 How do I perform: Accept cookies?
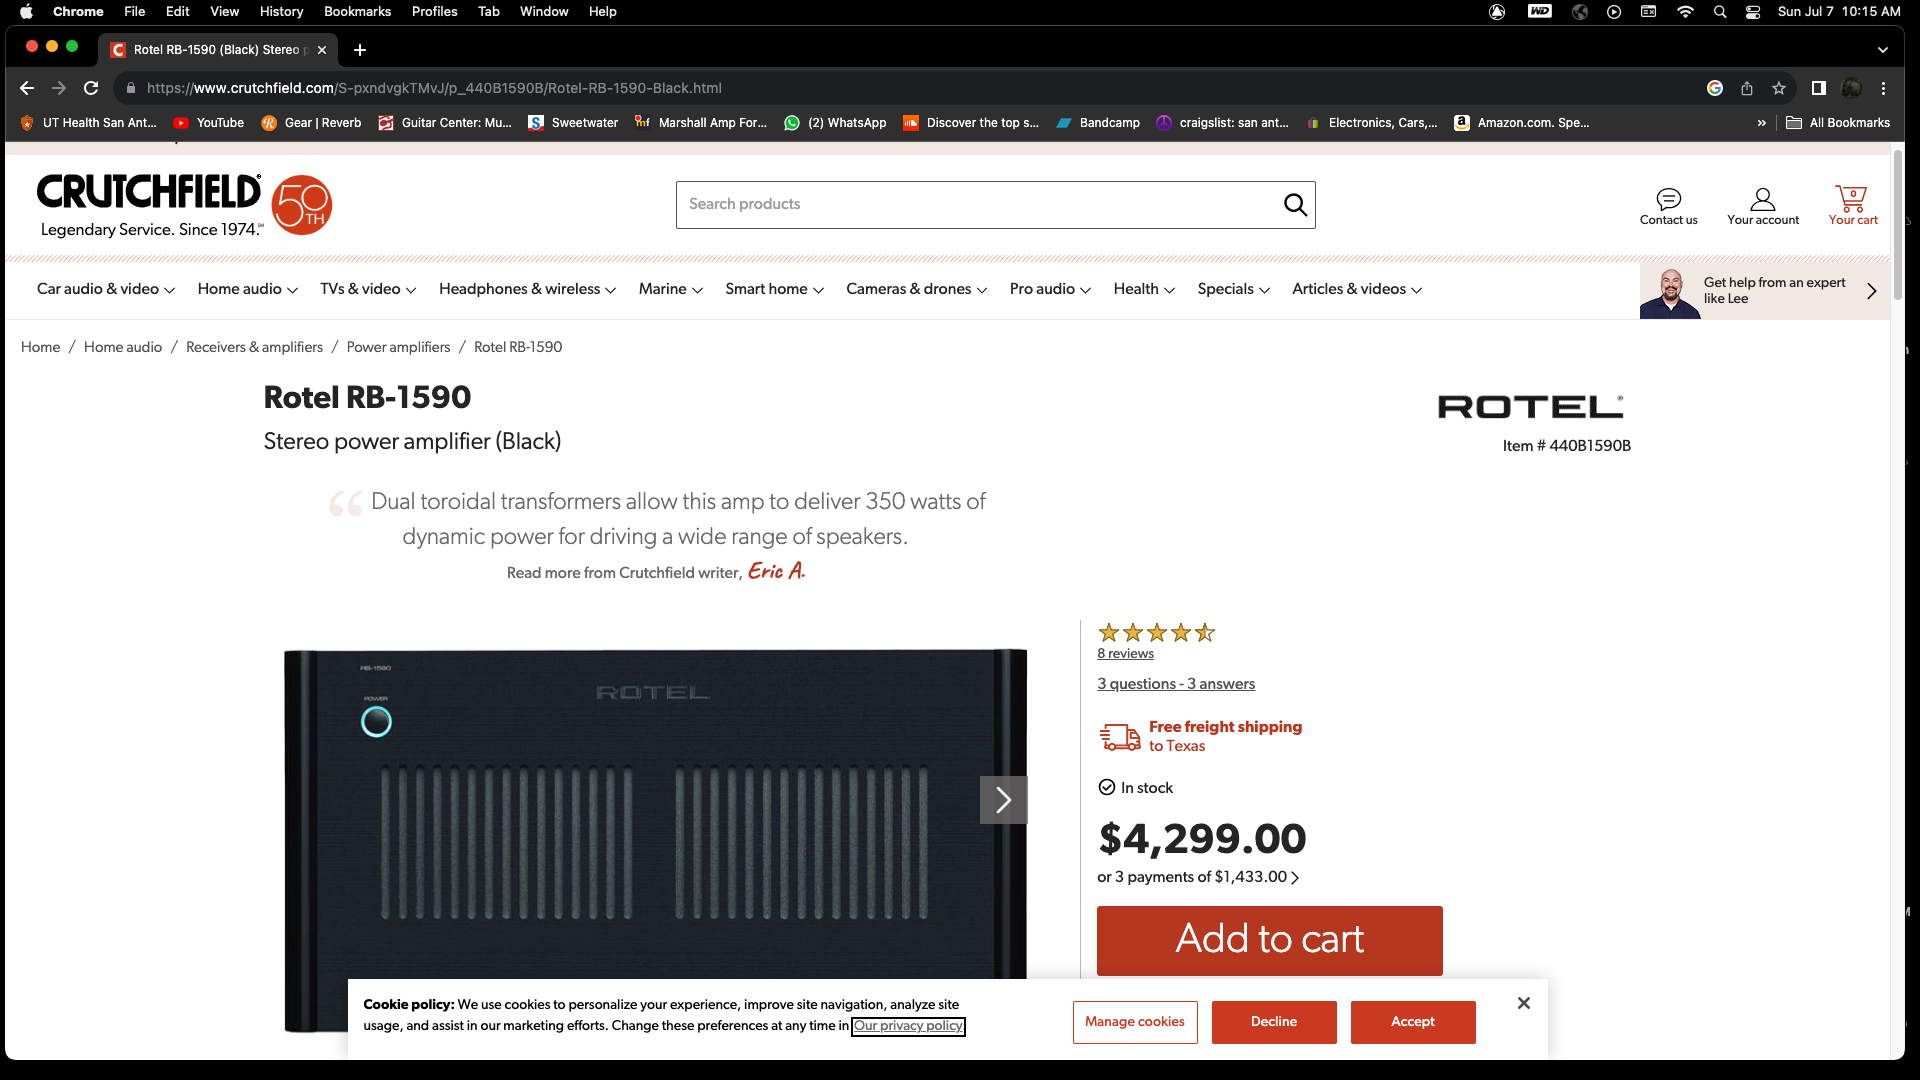pyautogui.click(x=1413, y=1022)
